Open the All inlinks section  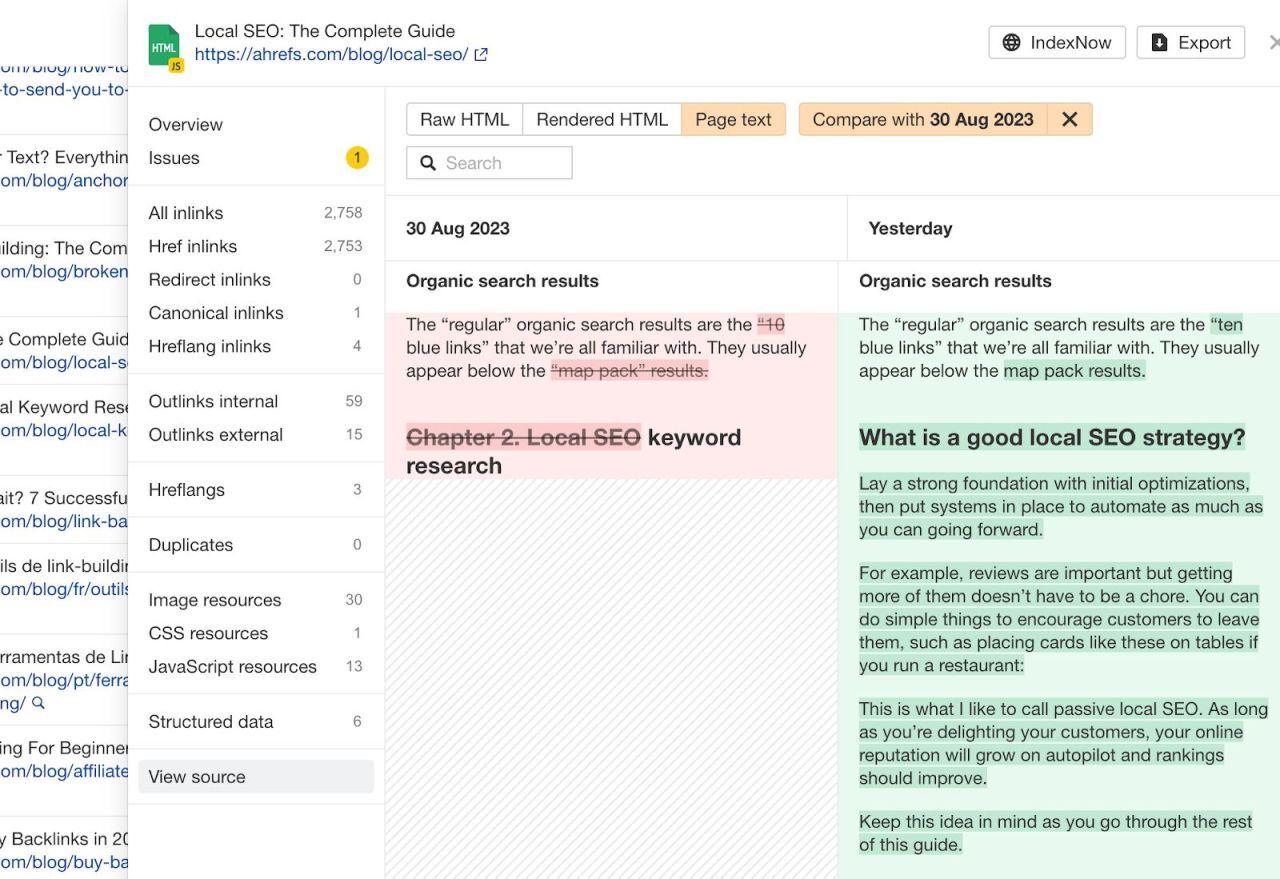[x=186, y=212]
